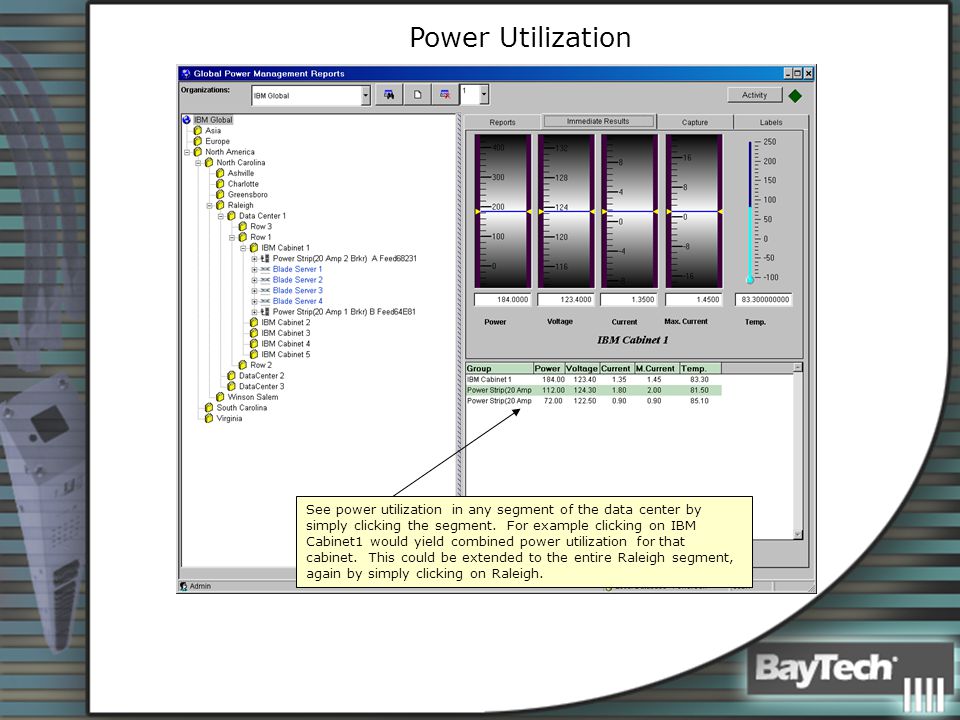Click the Voltage gauge scale
This screenshot has height=720, width=960.
[566, 211]
